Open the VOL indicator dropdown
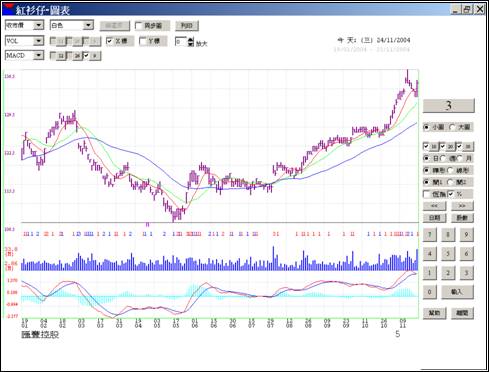 [x=39, y=41]
